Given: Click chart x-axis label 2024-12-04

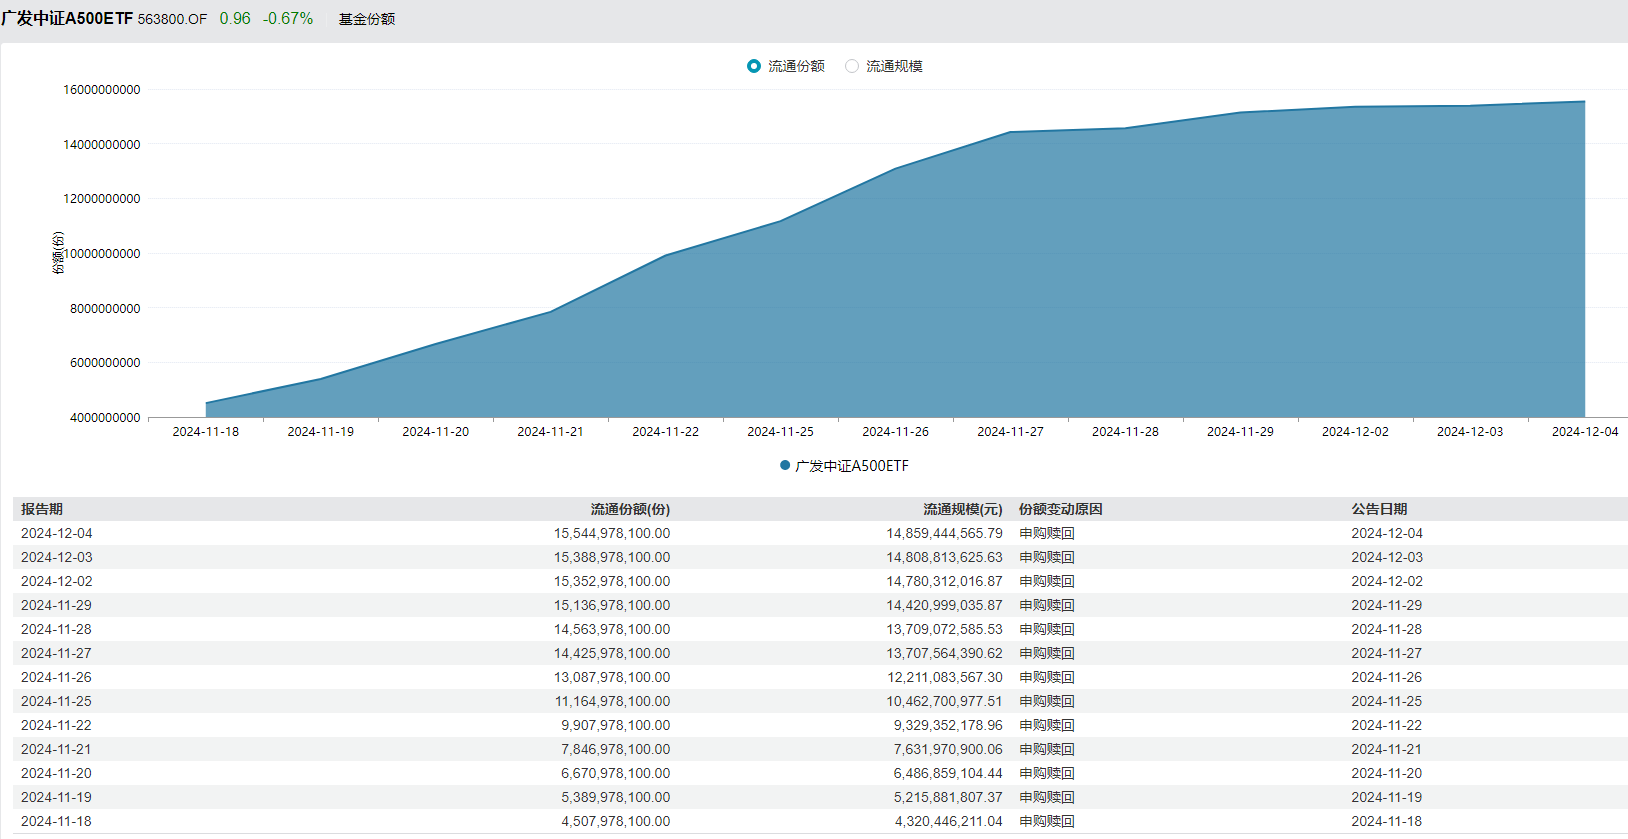Looking at the screenshot, I should (1585, 431).
